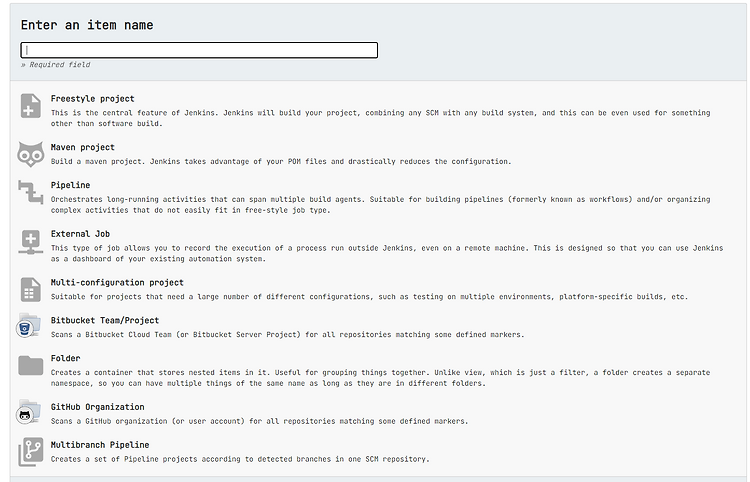Choose the Freestyle project title
Screen dimensions: 750x482
click(x=92, y=99)
